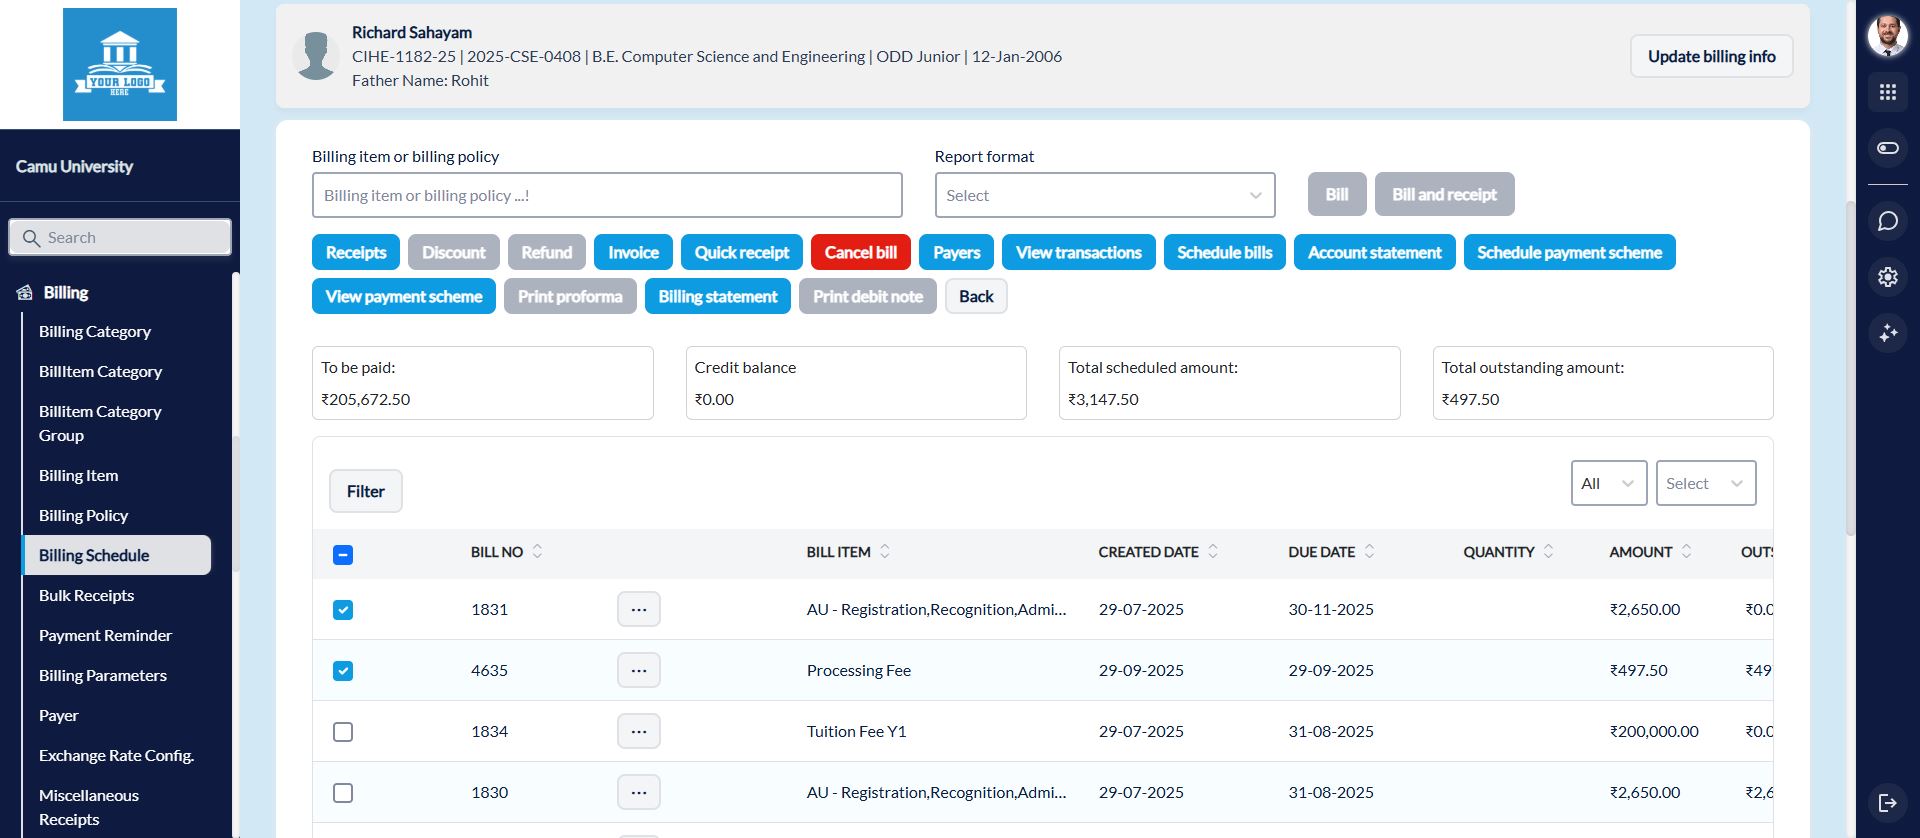Click the Quick receipt button

click(742, 252)
